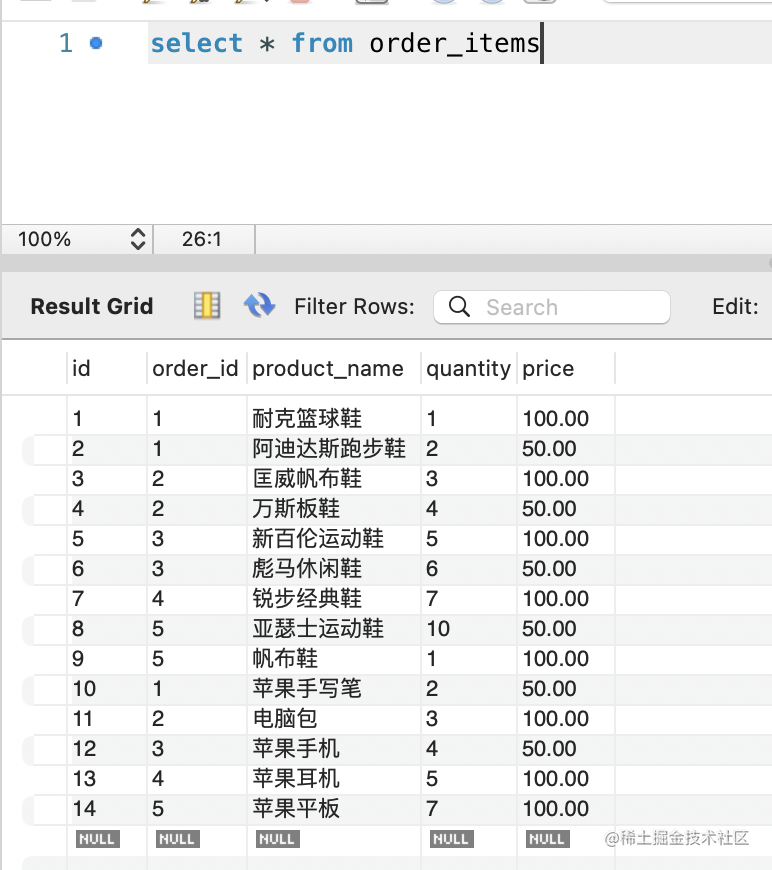
Task: Click the order_id column header
Action: (x=195, y=368)
